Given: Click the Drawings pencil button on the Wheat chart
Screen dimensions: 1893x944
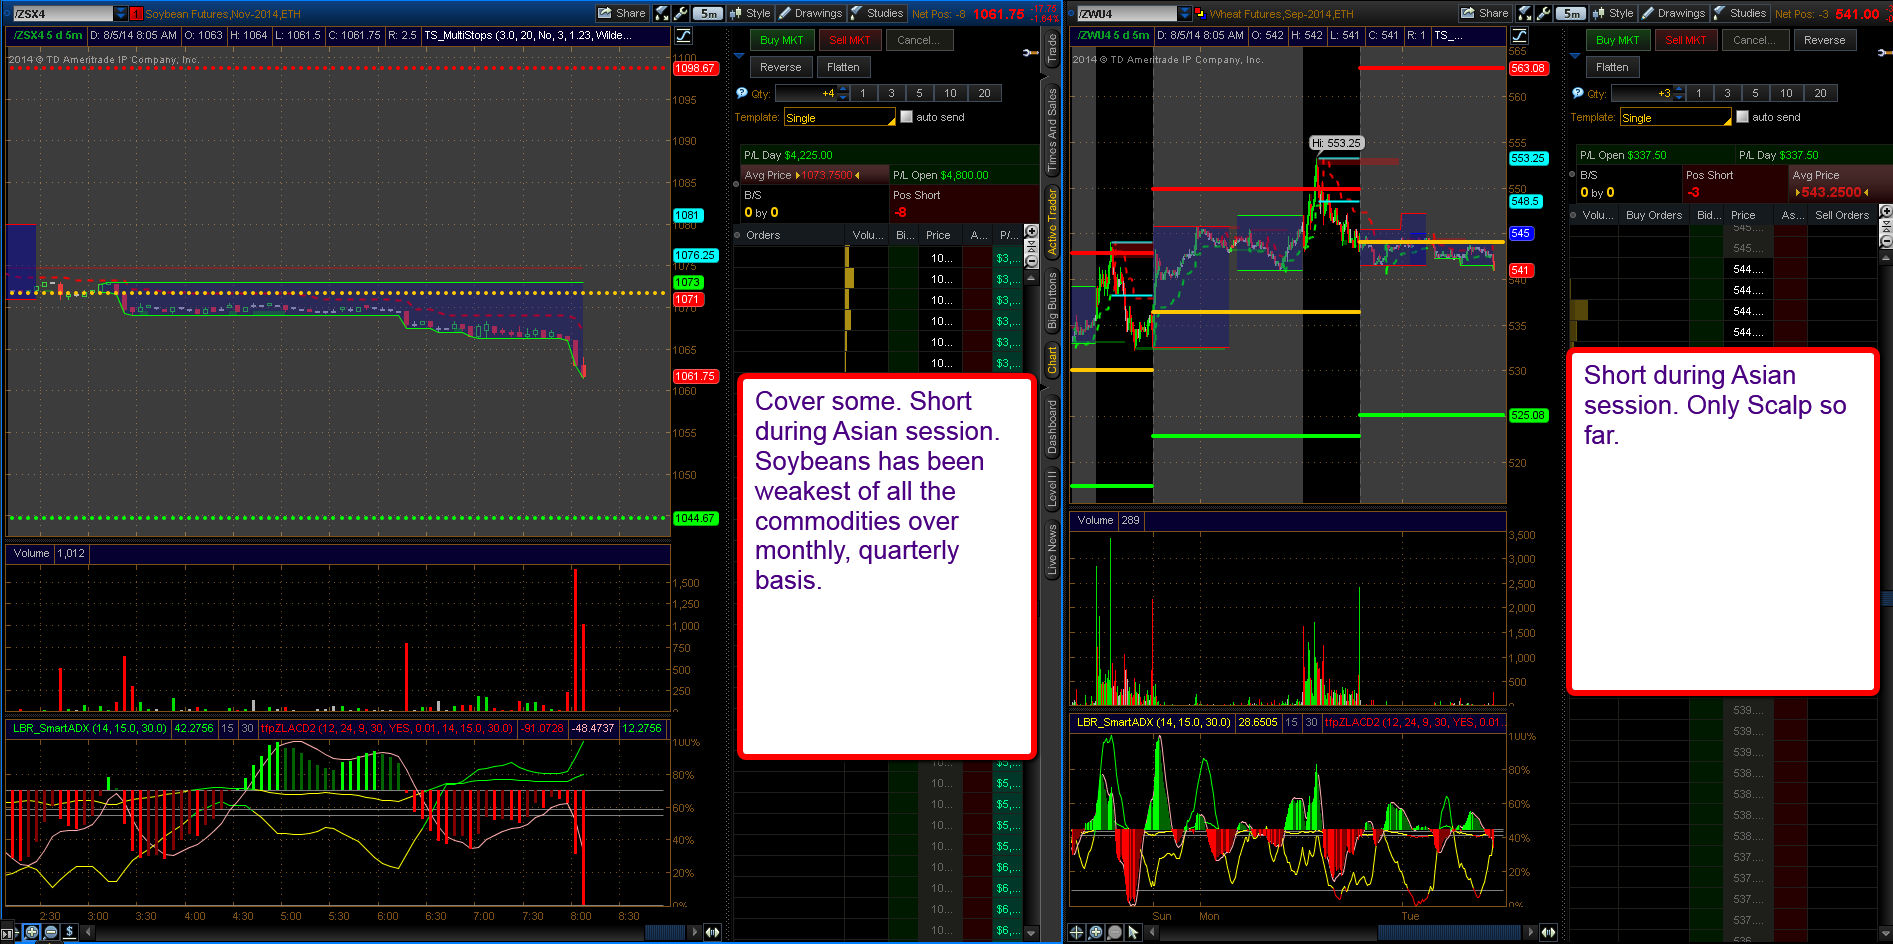Looking at the screenshot, I should tap(1673, 13).
